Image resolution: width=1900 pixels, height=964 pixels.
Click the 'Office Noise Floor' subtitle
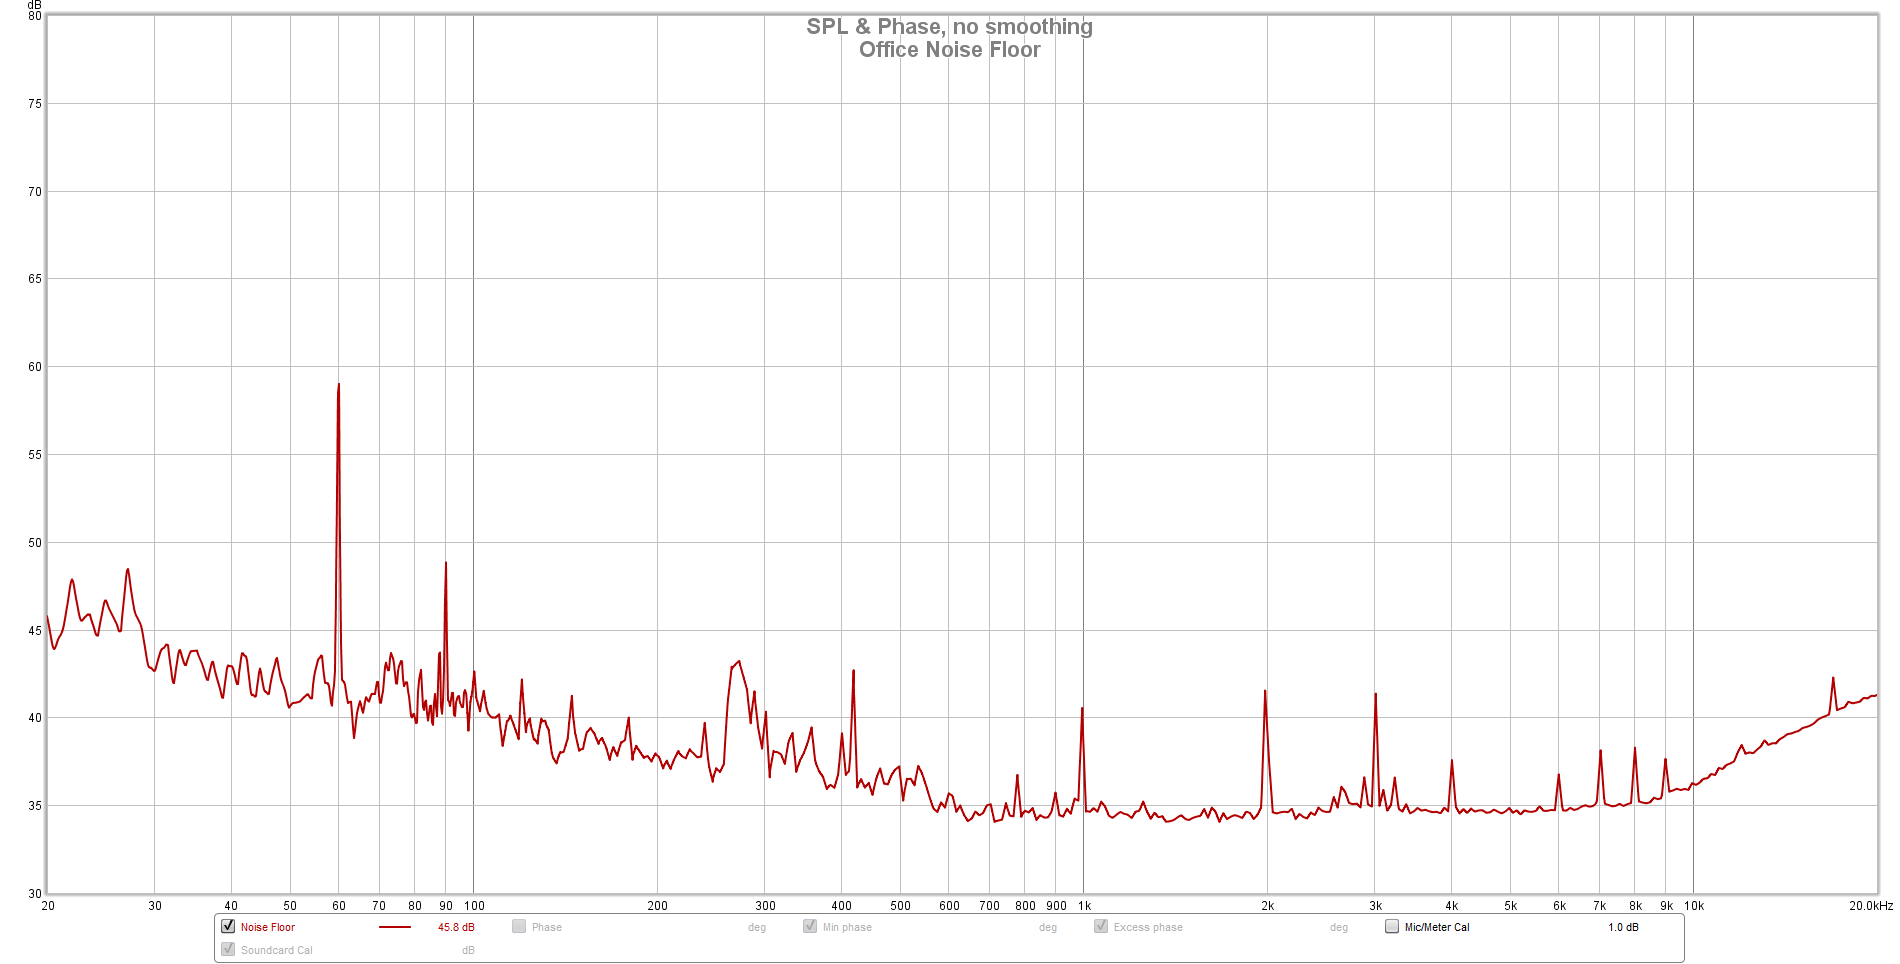pos(950,50)
